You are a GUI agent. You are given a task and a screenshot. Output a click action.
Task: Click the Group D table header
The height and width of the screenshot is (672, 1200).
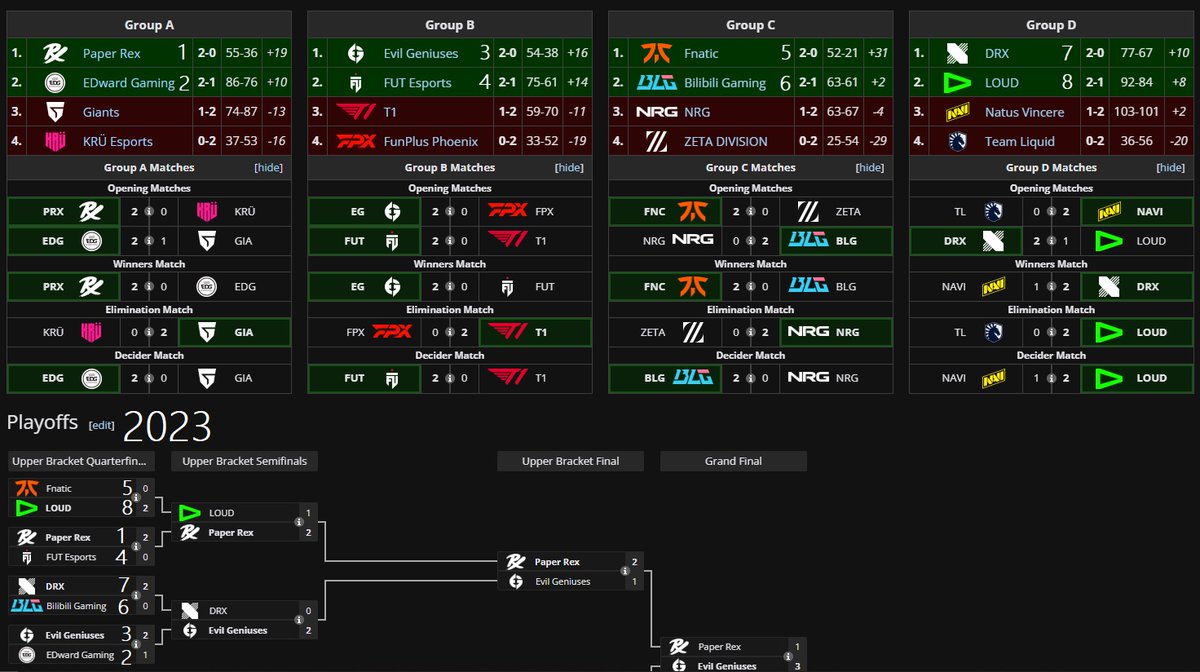point(1051,25)
